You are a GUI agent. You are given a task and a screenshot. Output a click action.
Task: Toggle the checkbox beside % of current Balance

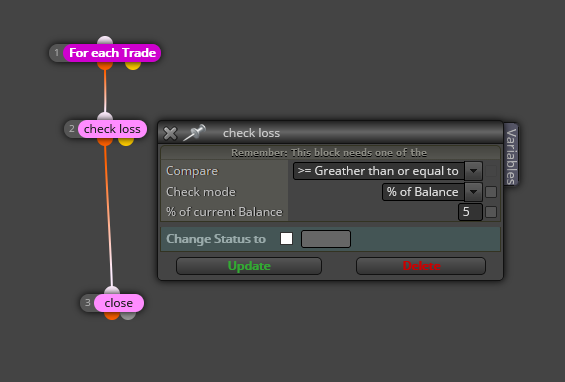click(491, 212)
